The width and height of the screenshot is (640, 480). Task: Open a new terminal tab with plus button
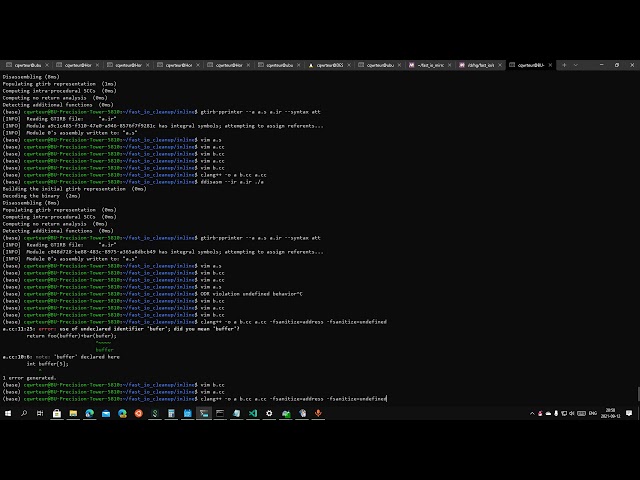564,65
